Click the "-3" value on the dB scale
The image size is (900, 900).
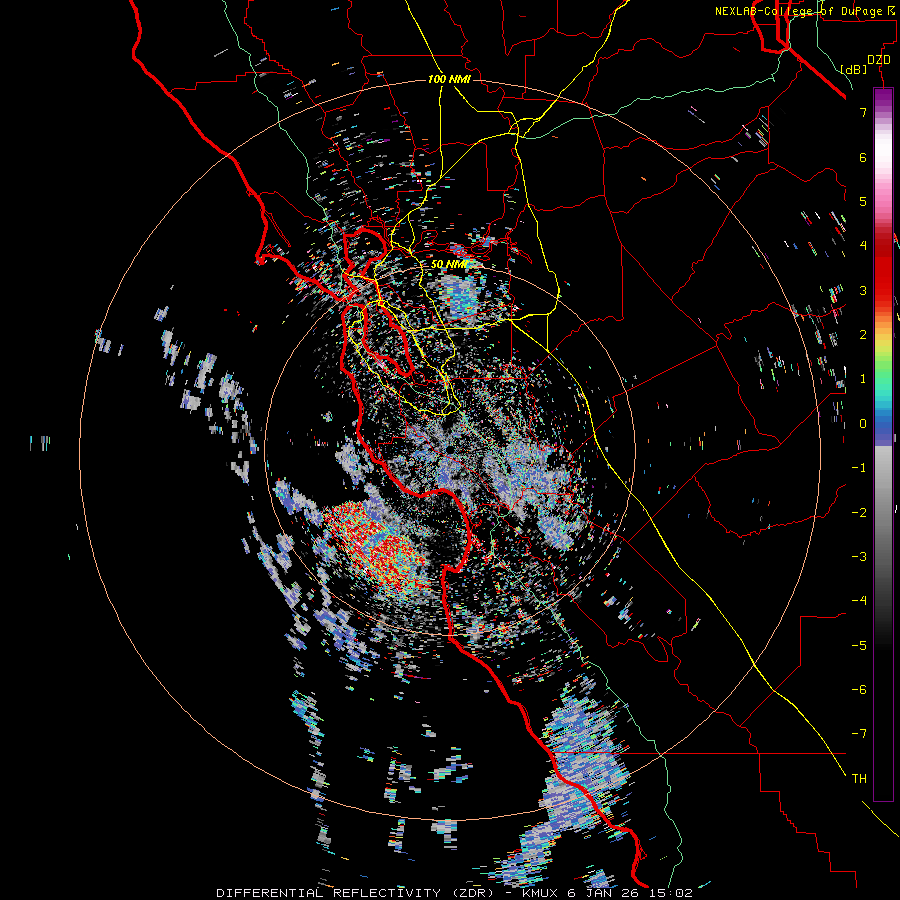(x=859, y=557)
